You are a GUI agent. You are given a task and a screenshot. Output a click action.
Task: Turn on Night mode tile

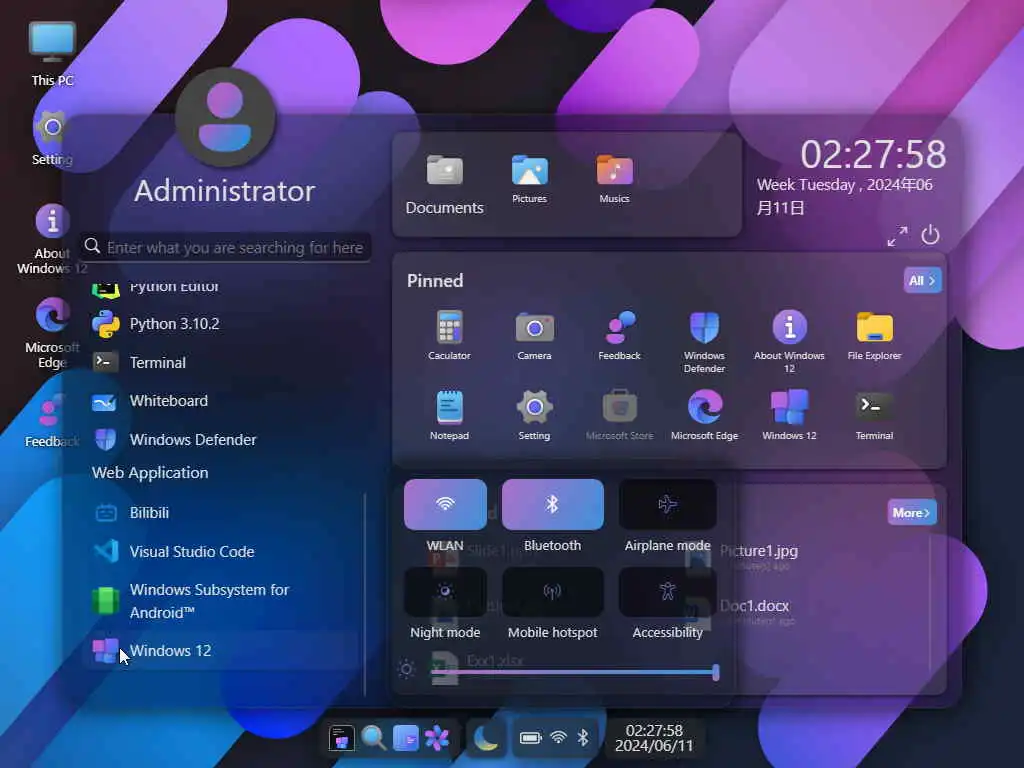click(x=445, y=592)
